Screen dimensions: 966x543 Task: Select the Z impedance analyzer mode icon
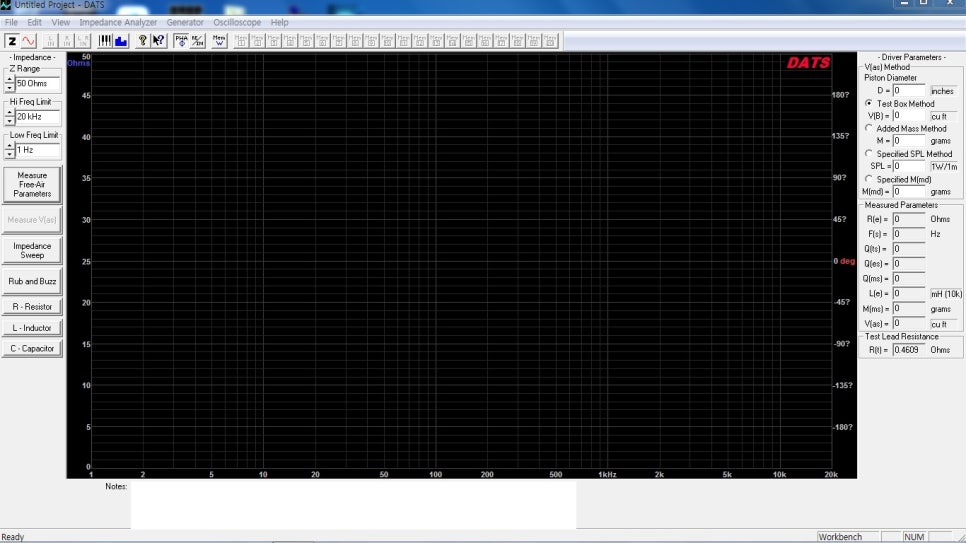tap(12, 41)
